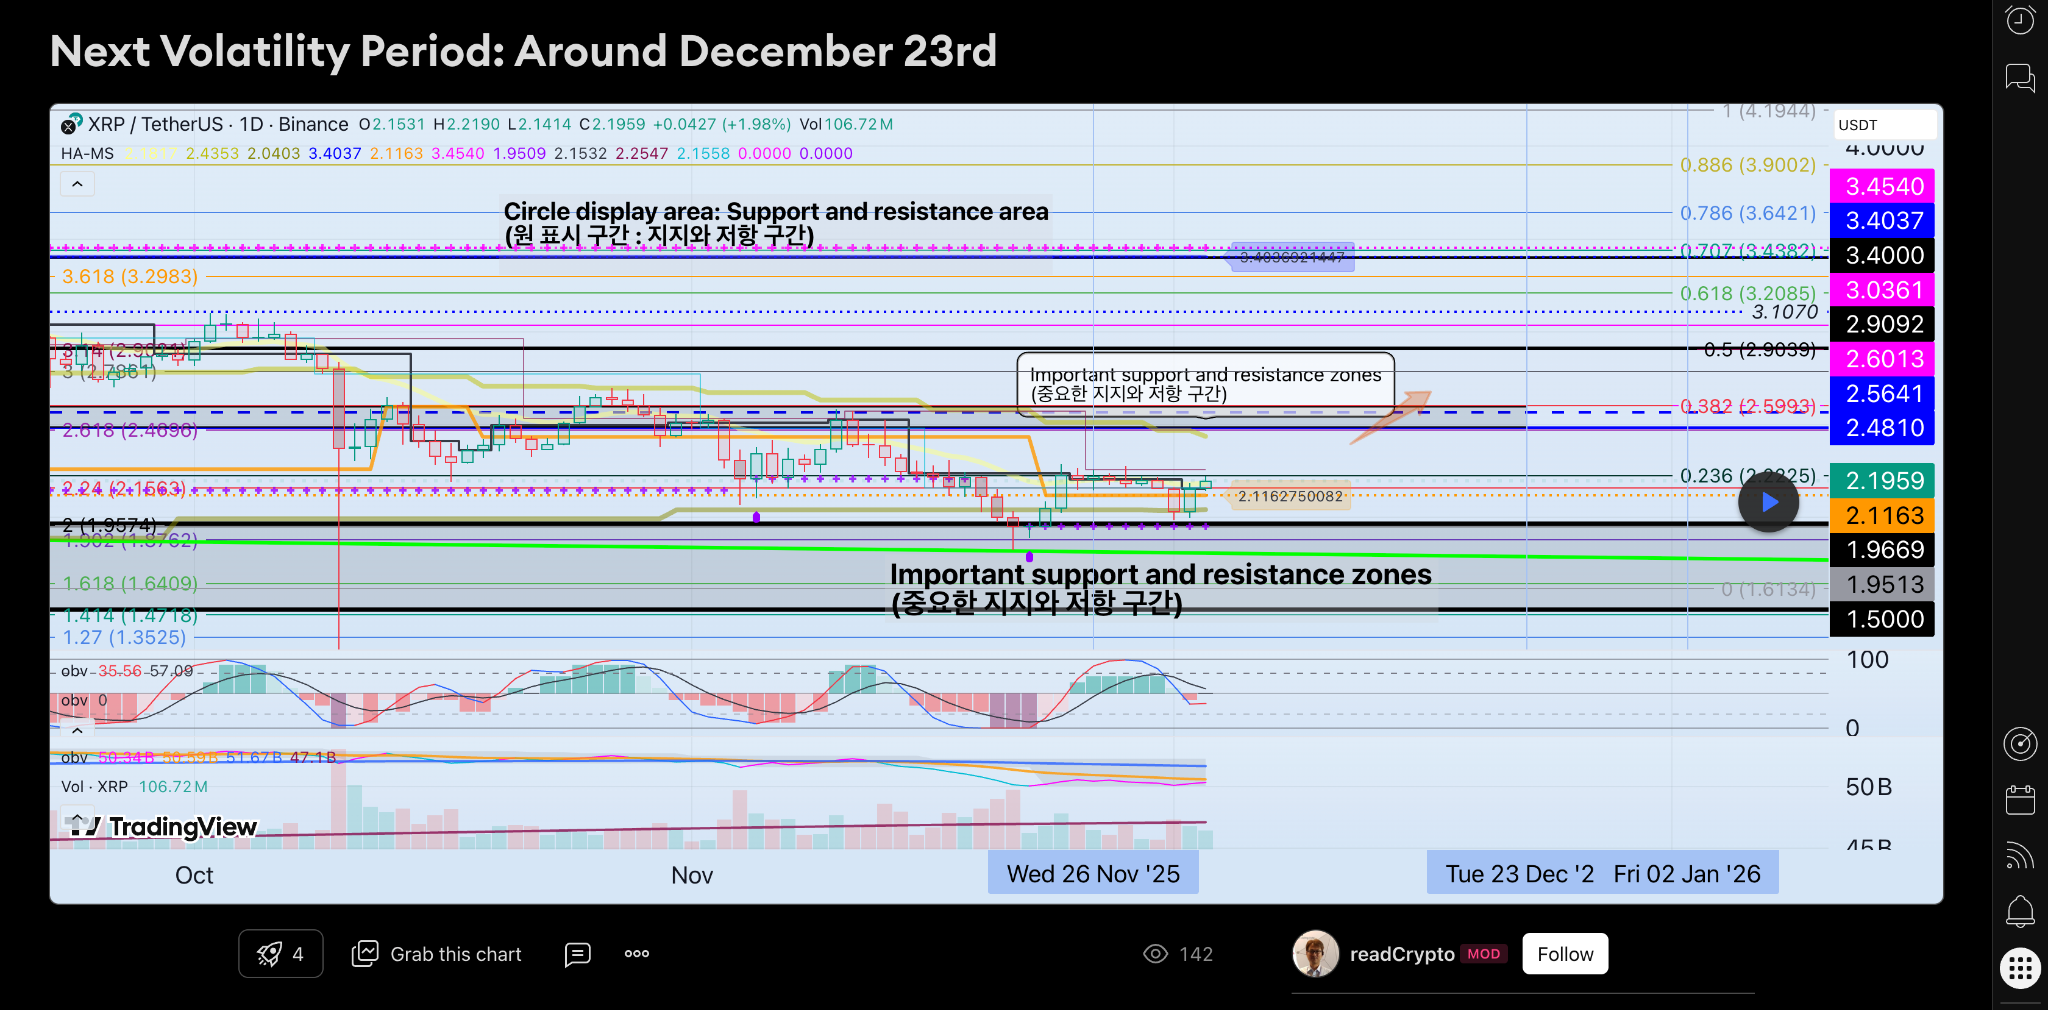Open the chat panel icon
Viewport: 2048px width, 1010px height.
point(2020,77)
